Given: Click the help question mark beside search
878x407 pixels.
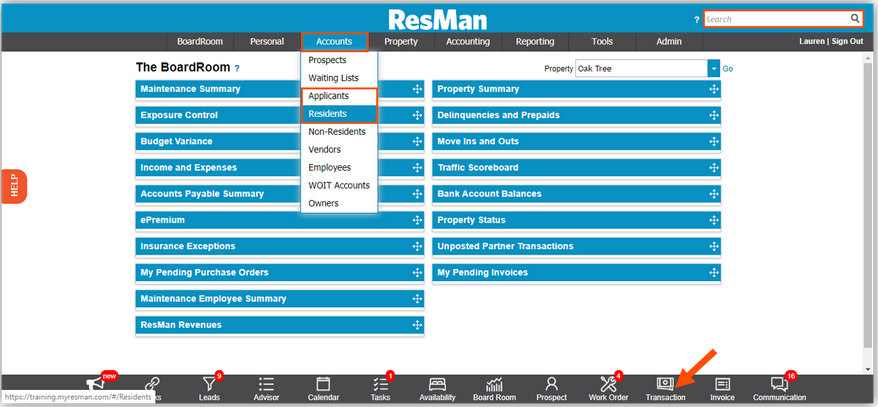Looking at the screenshot, I should click(x=697, y=20).
